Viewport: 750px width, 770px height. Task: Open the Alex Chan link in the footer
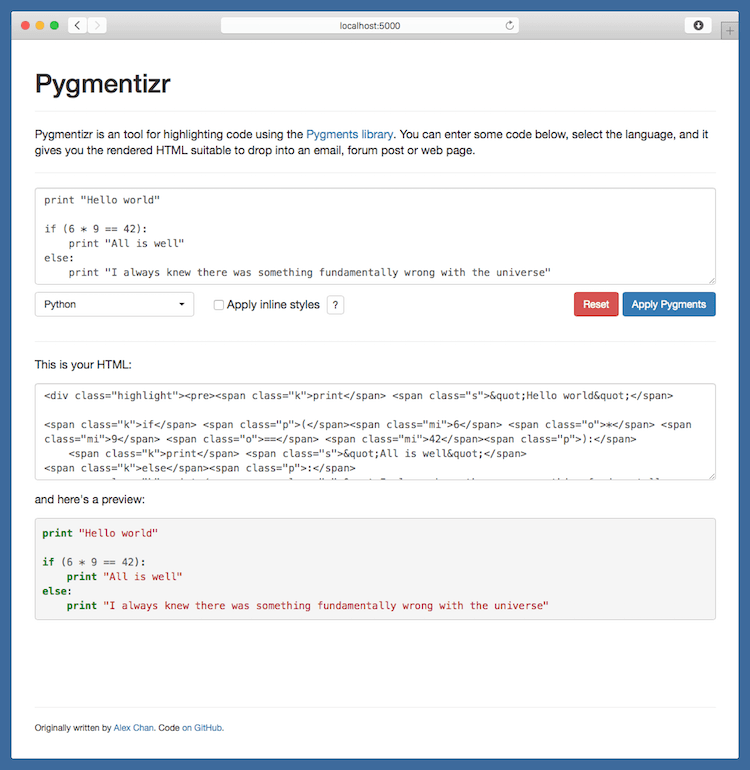134,728
